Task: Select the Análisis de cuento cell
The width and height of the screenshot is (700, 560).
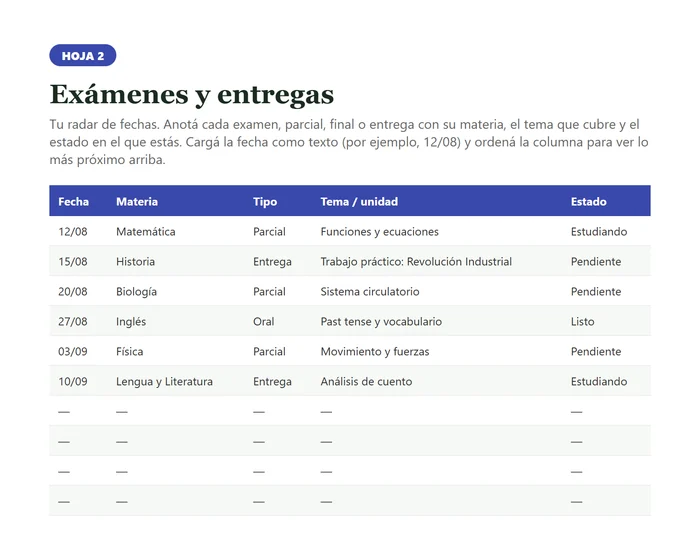Action: [x=366, y=381]
